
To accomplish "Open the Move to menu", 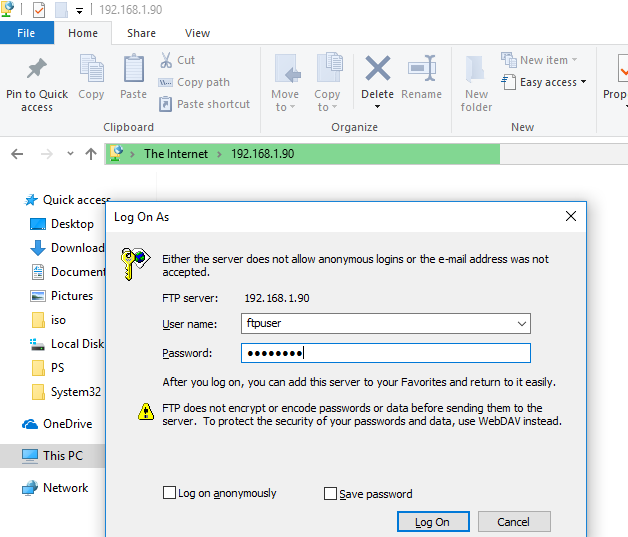I will 285,83.
